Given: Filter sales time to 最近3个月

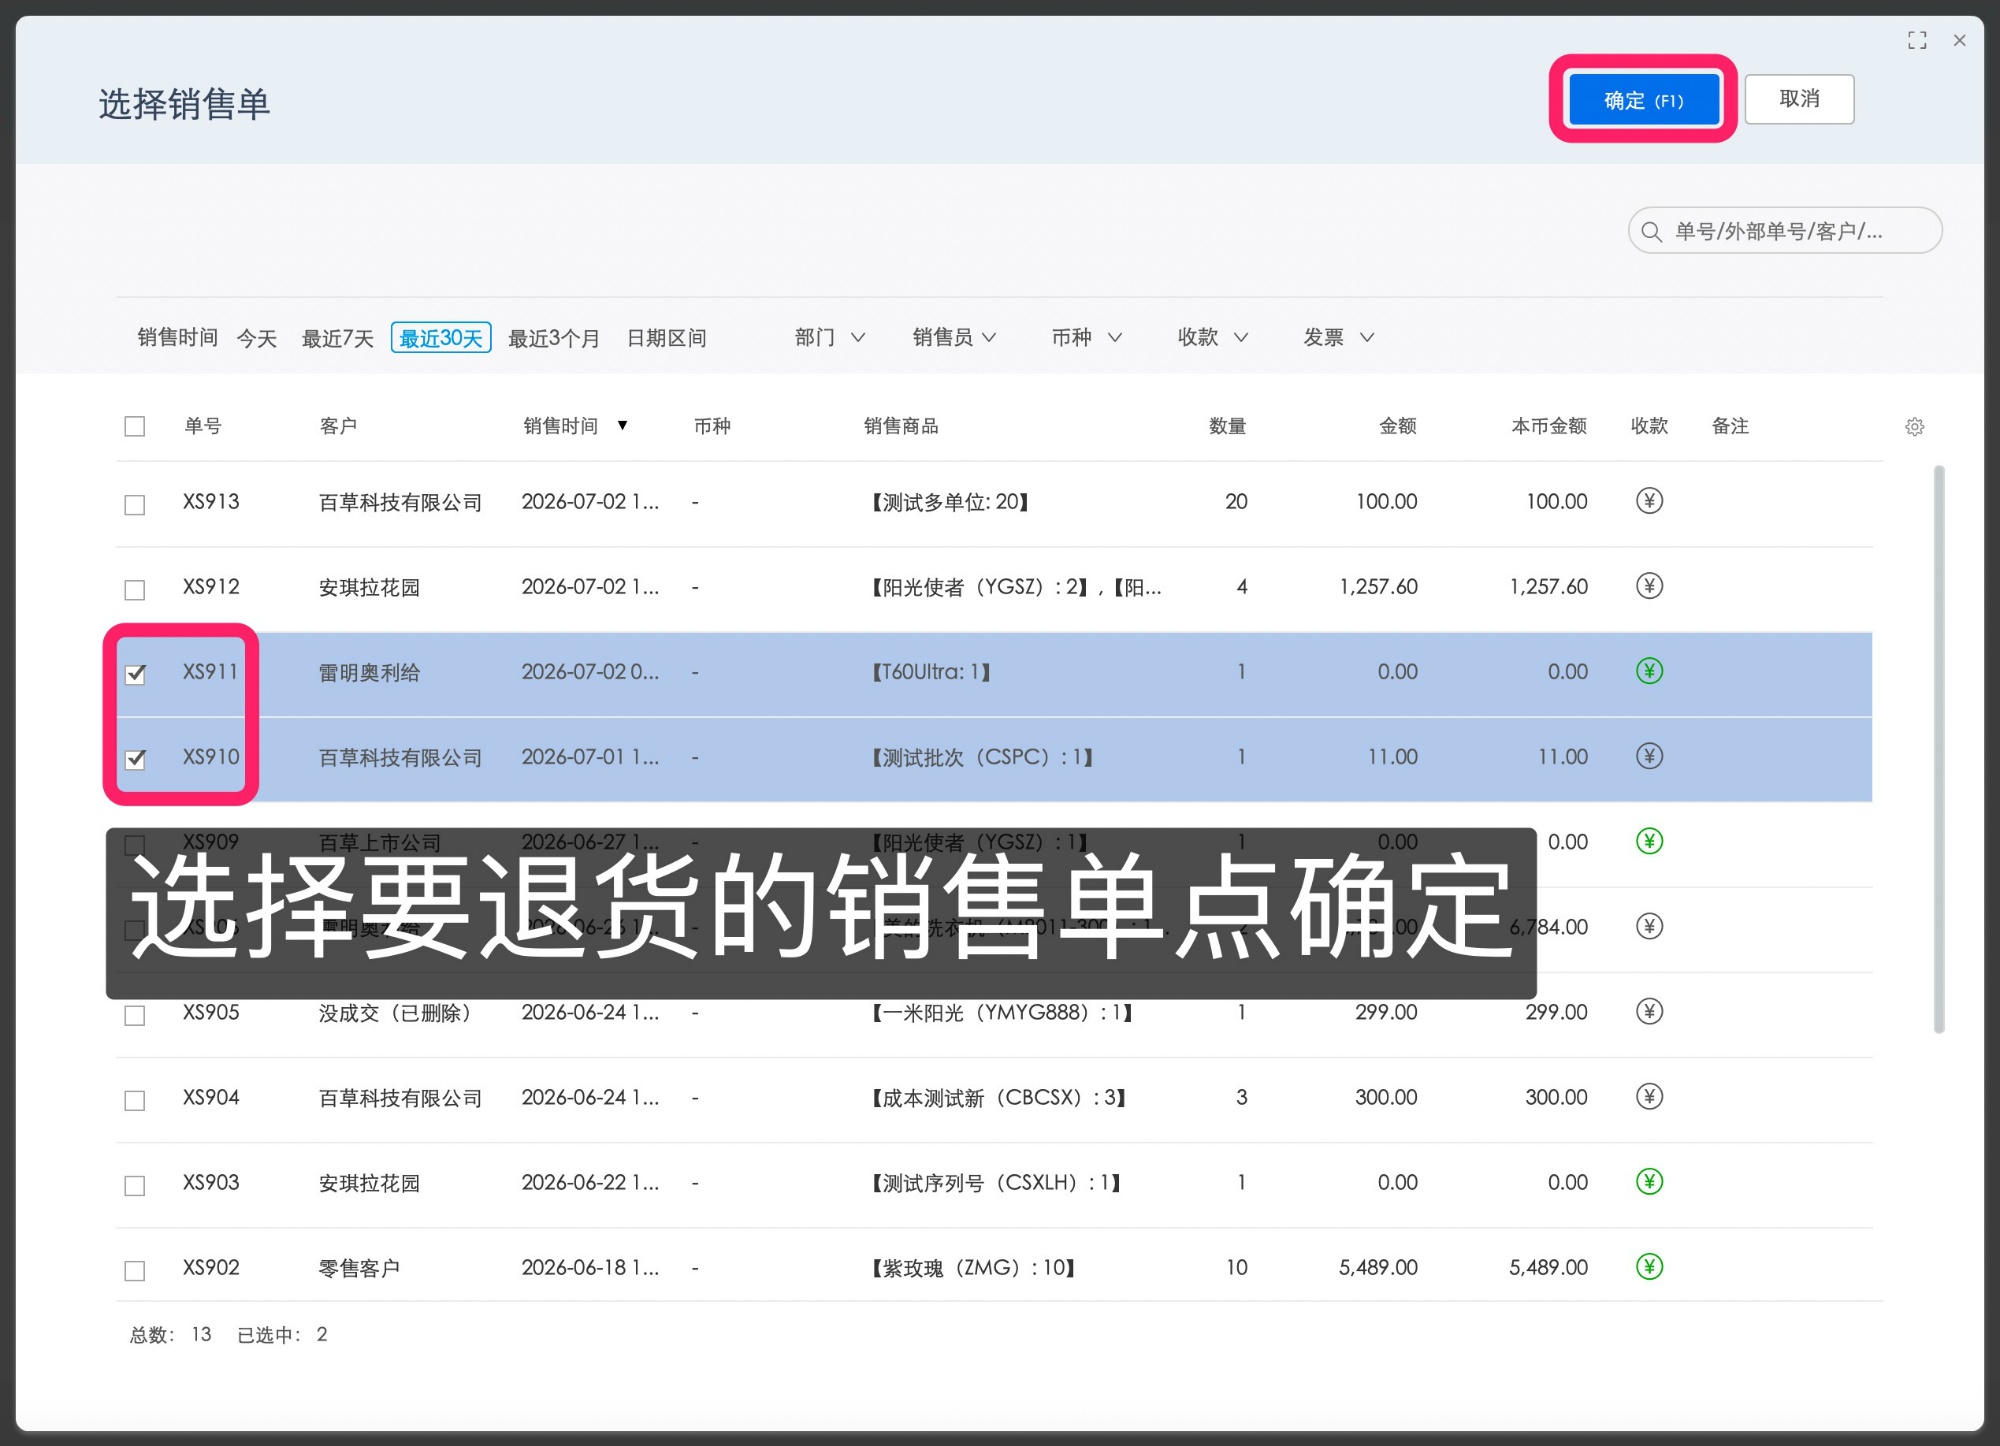Looking at the screenshot, I should pos(554,339).
